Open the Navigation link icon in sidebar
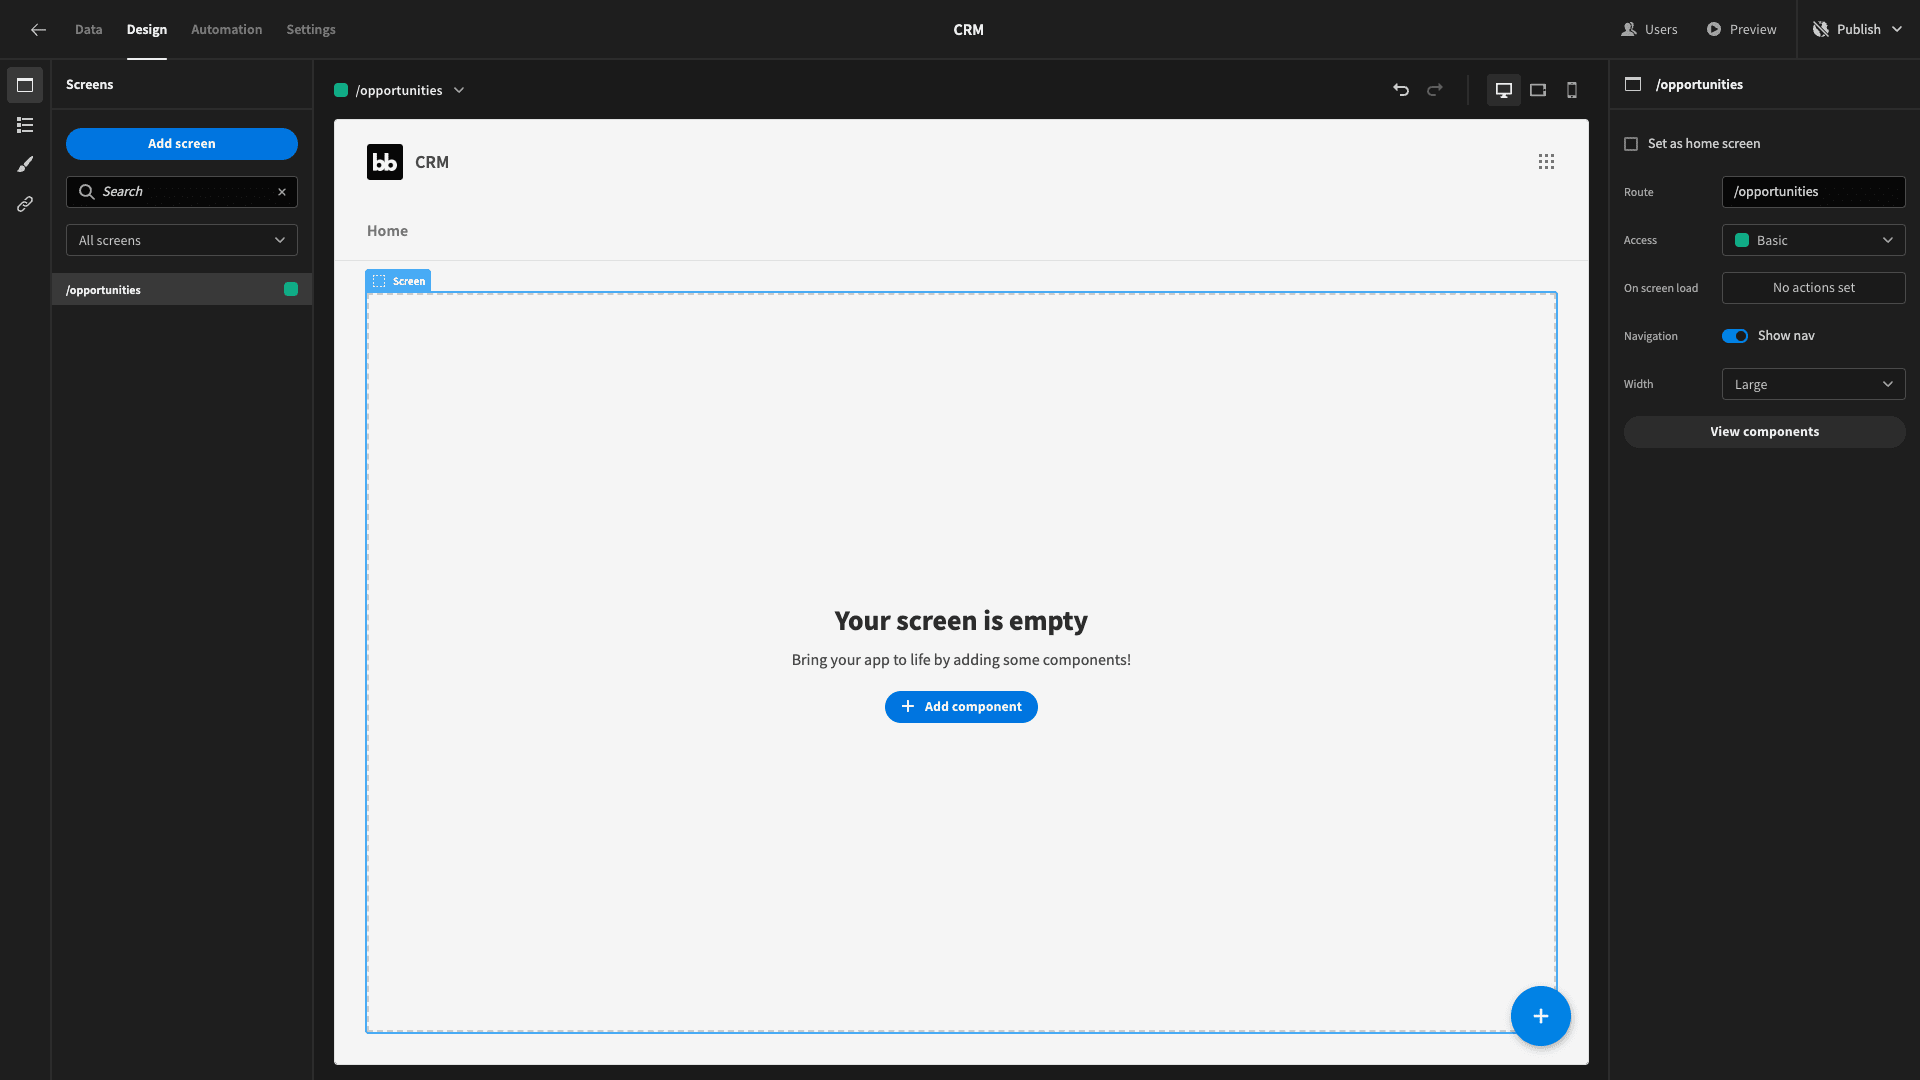 tap(25, 204)
